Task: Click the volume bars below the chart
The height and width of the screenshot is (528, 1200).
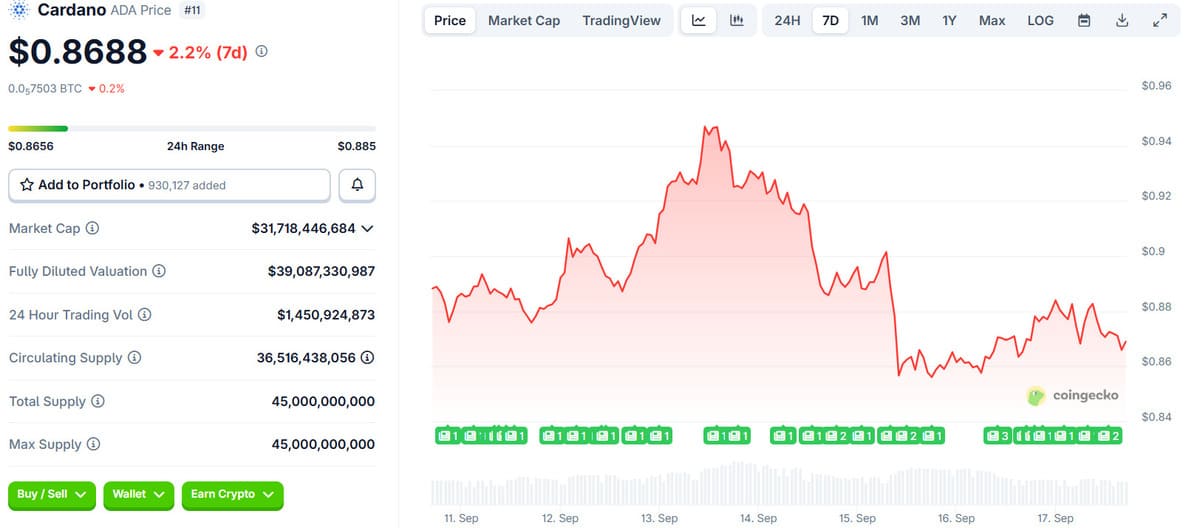Action: click(780, 485)
